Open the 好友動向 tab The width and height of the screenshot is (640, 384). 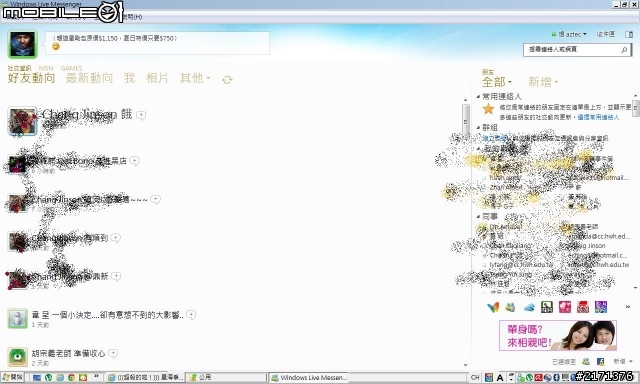pos(31,78)
